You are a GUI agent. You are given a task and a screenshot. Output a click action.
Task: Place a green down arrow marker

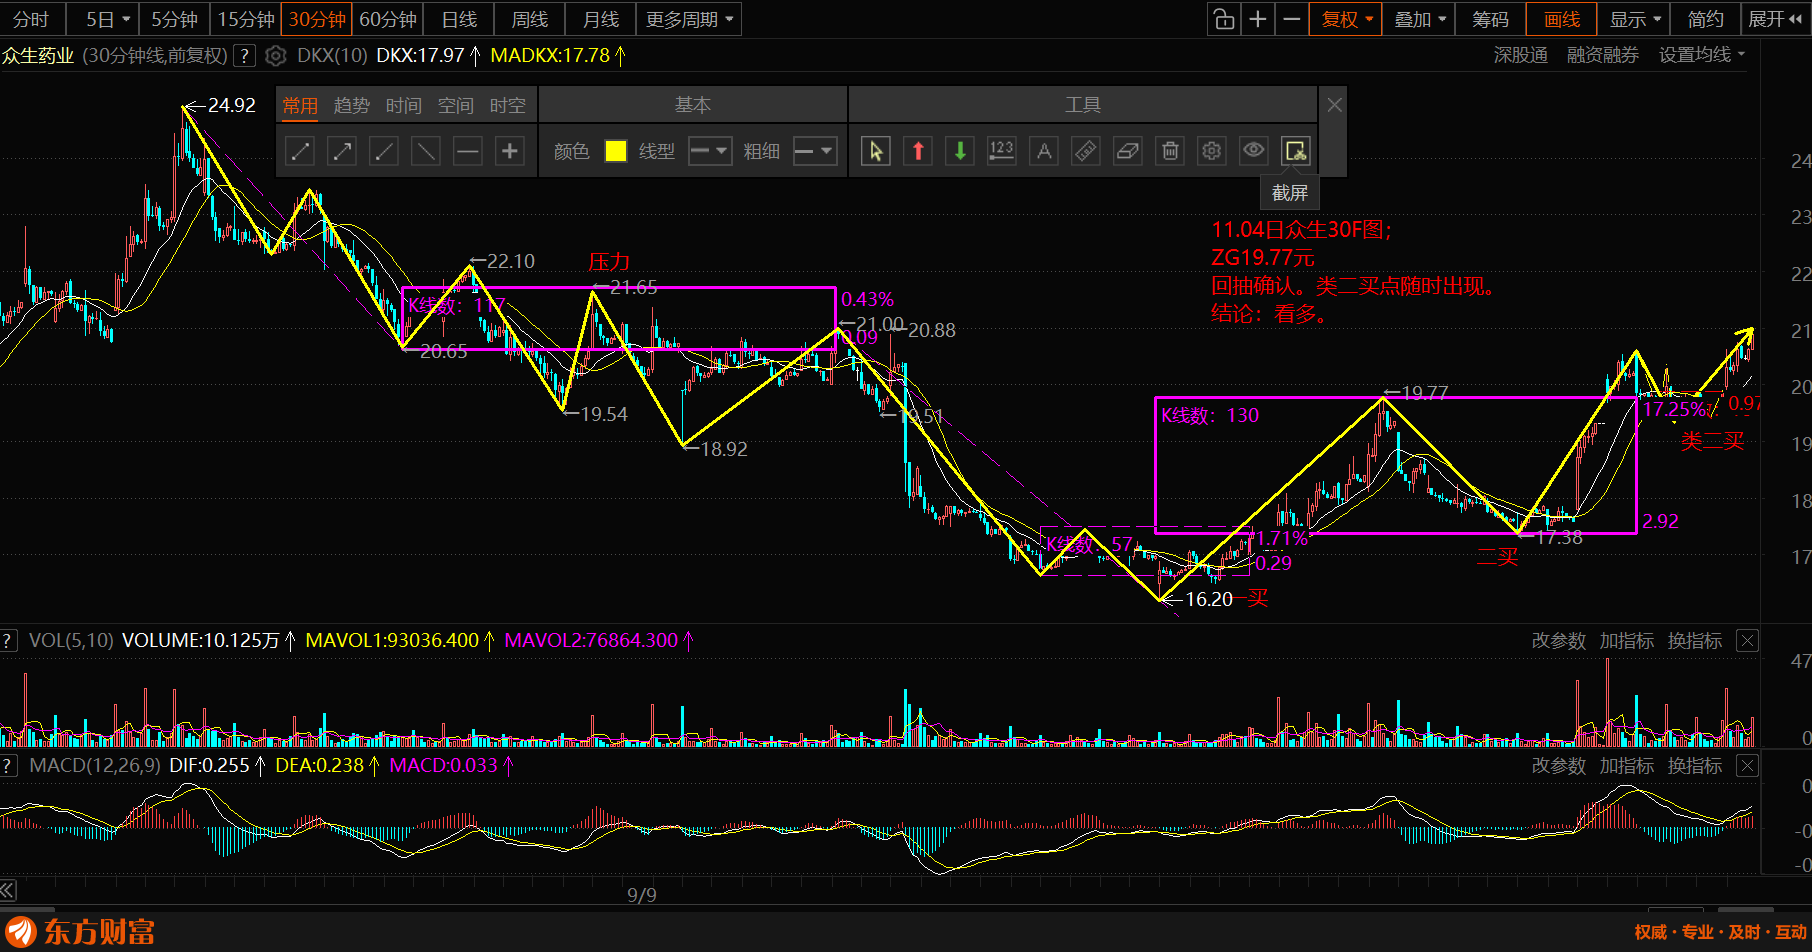[960, 151]
